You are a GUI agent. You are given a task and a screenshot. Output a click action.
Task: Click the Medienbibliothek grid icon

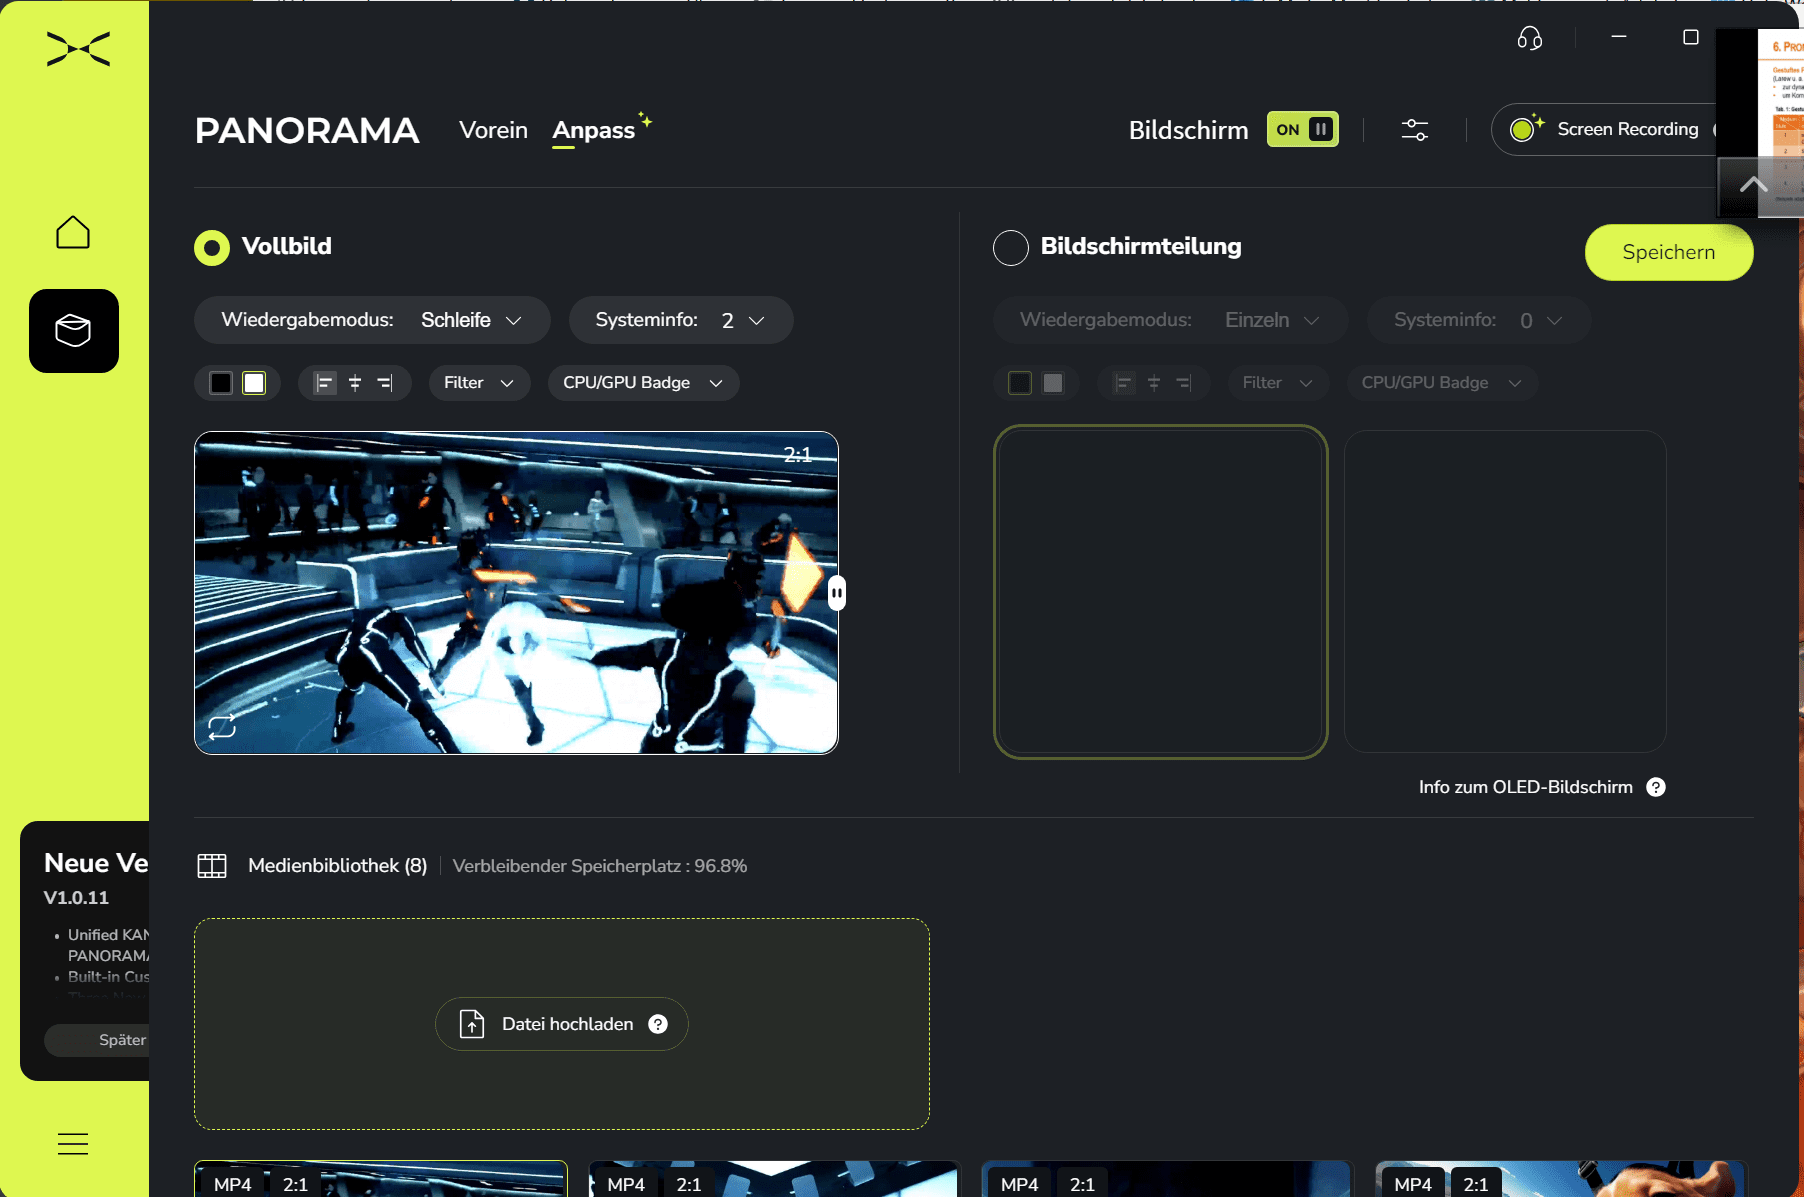point(212,866)
